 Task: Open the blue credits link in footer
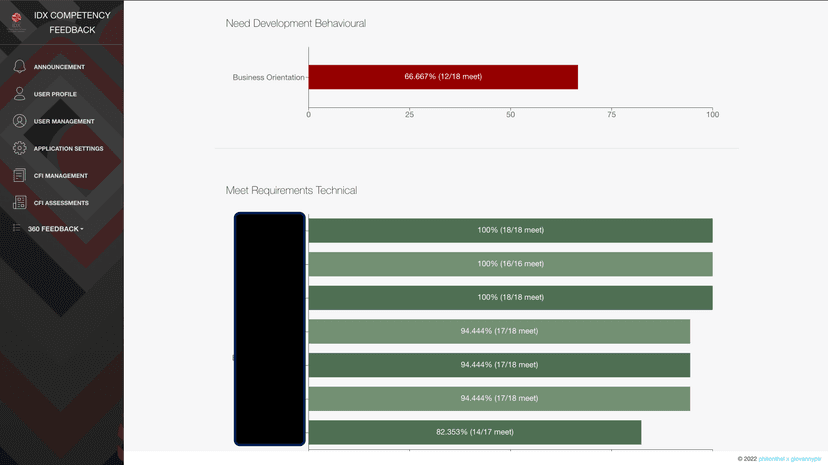(x=789, y=459)
